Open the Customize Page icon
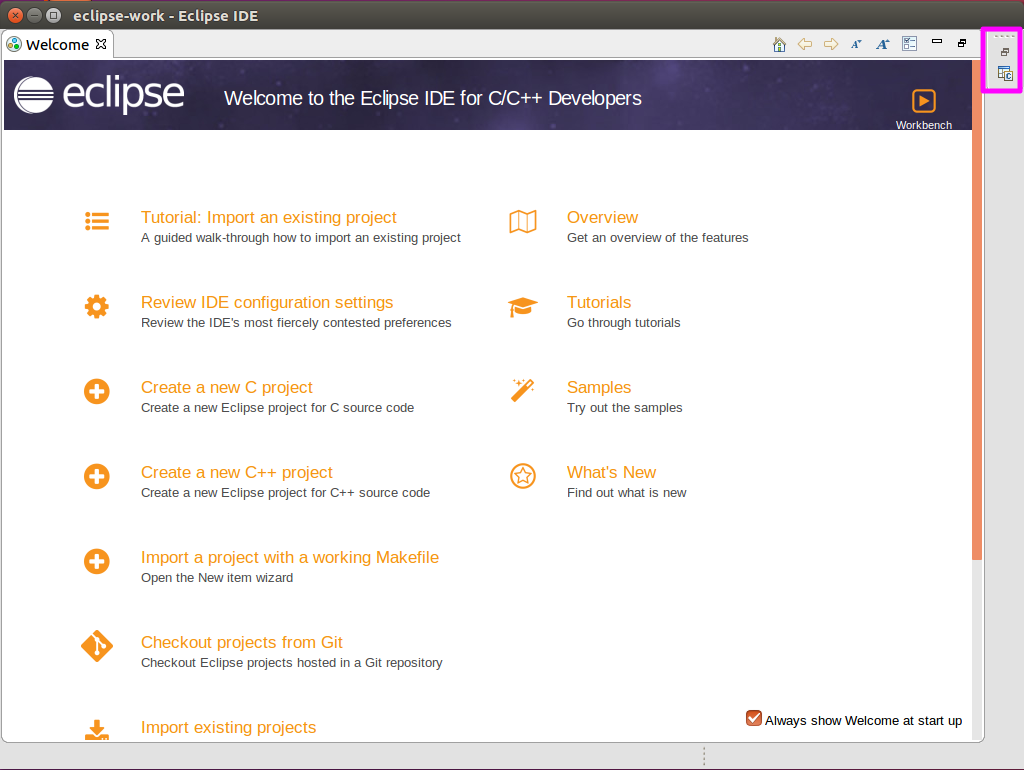This screenshot has width=1024, height=770. [x=909, y=44]
